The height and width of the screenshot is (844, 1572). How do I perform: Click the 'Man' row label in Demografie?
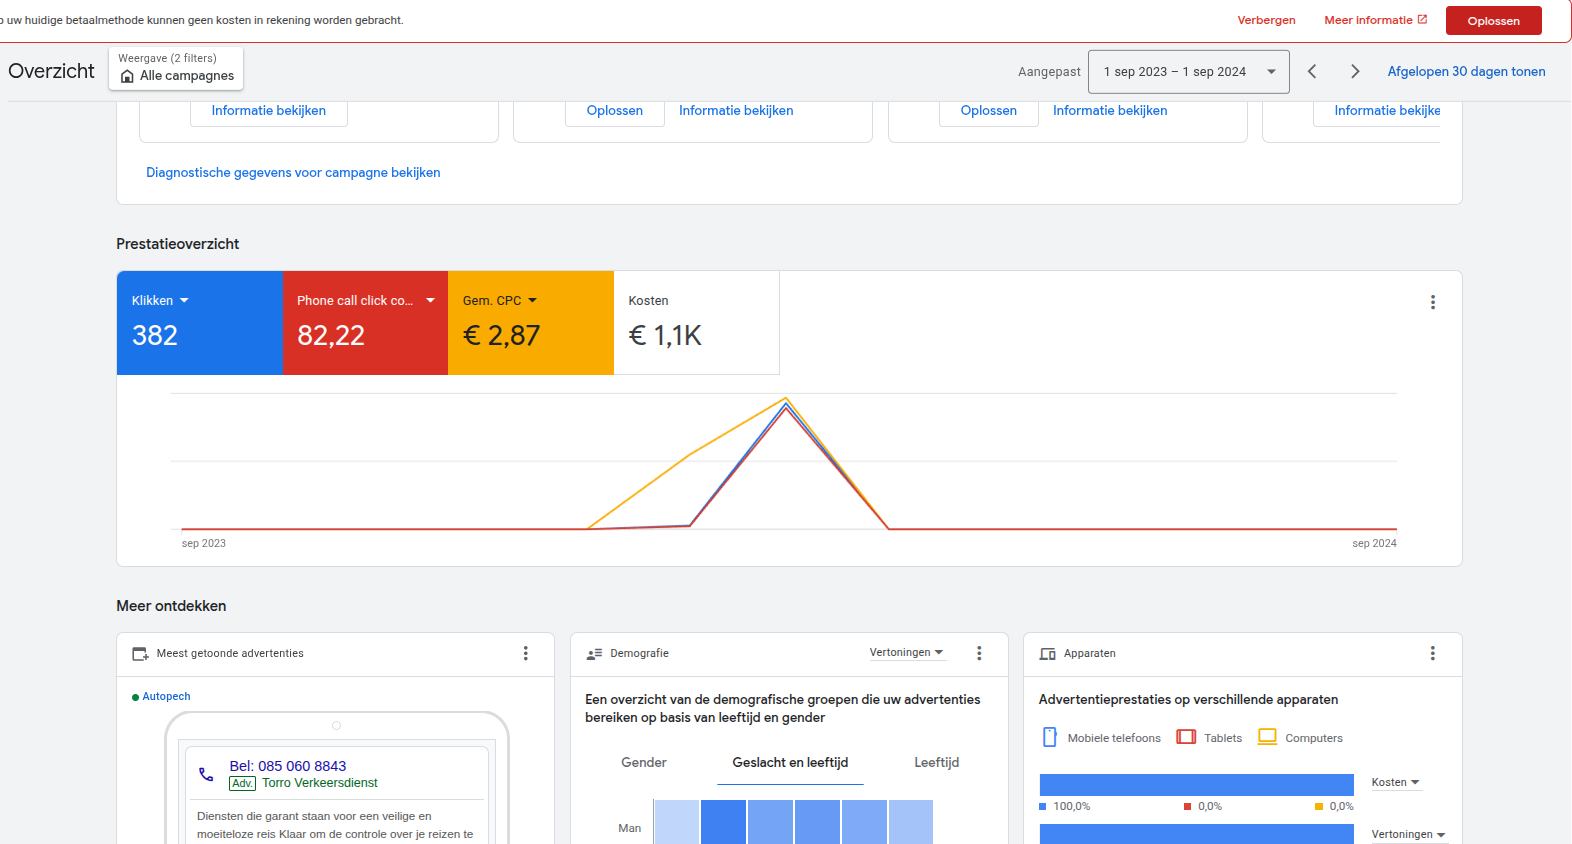coord(630,828)
